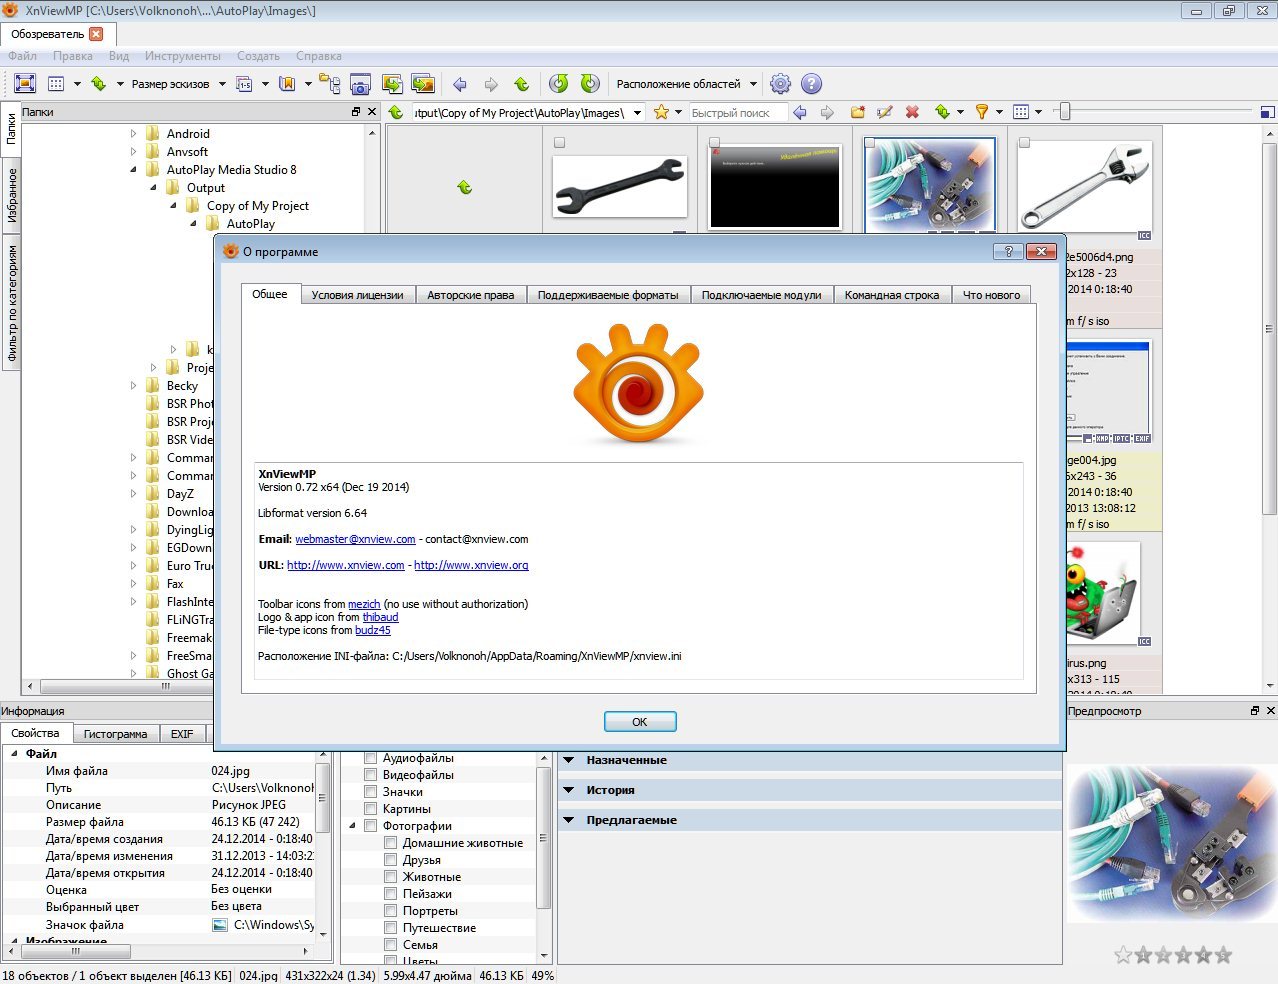This screenshot has height=984, width=1278.
Task: Click the camera screen capture icon
Action: (x=360, y=84)
